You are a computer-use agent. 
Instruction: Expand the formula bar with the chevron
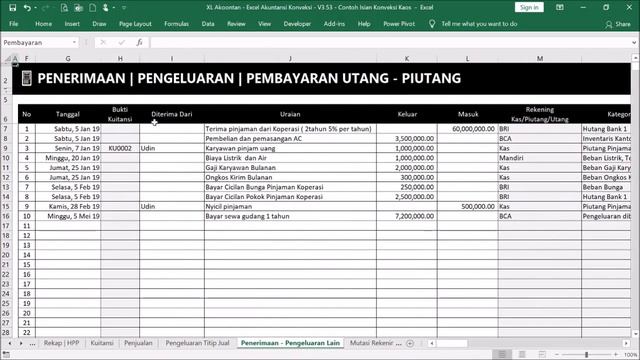click(x=634, y=42)
